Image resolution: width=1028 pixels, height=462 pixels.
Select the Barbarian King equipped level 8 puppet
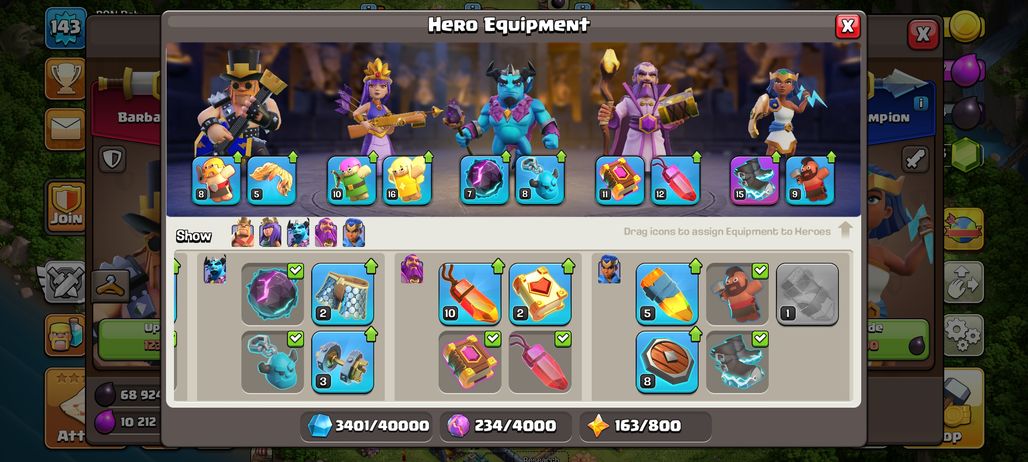click(x=216, y=180)
